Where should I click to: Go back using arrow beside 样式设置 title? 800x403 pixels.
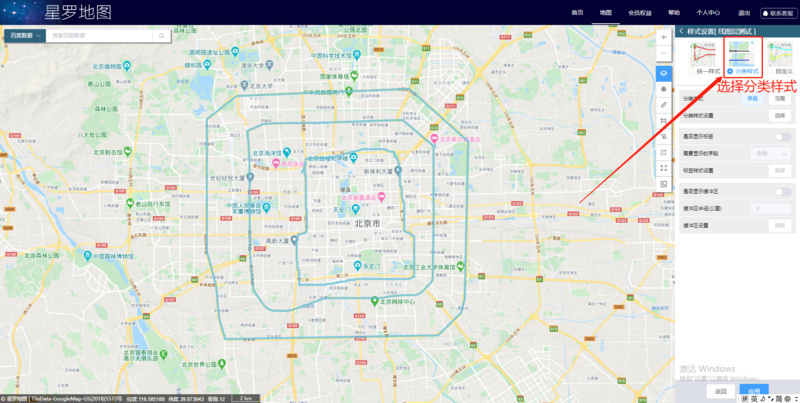pos(681,32)
